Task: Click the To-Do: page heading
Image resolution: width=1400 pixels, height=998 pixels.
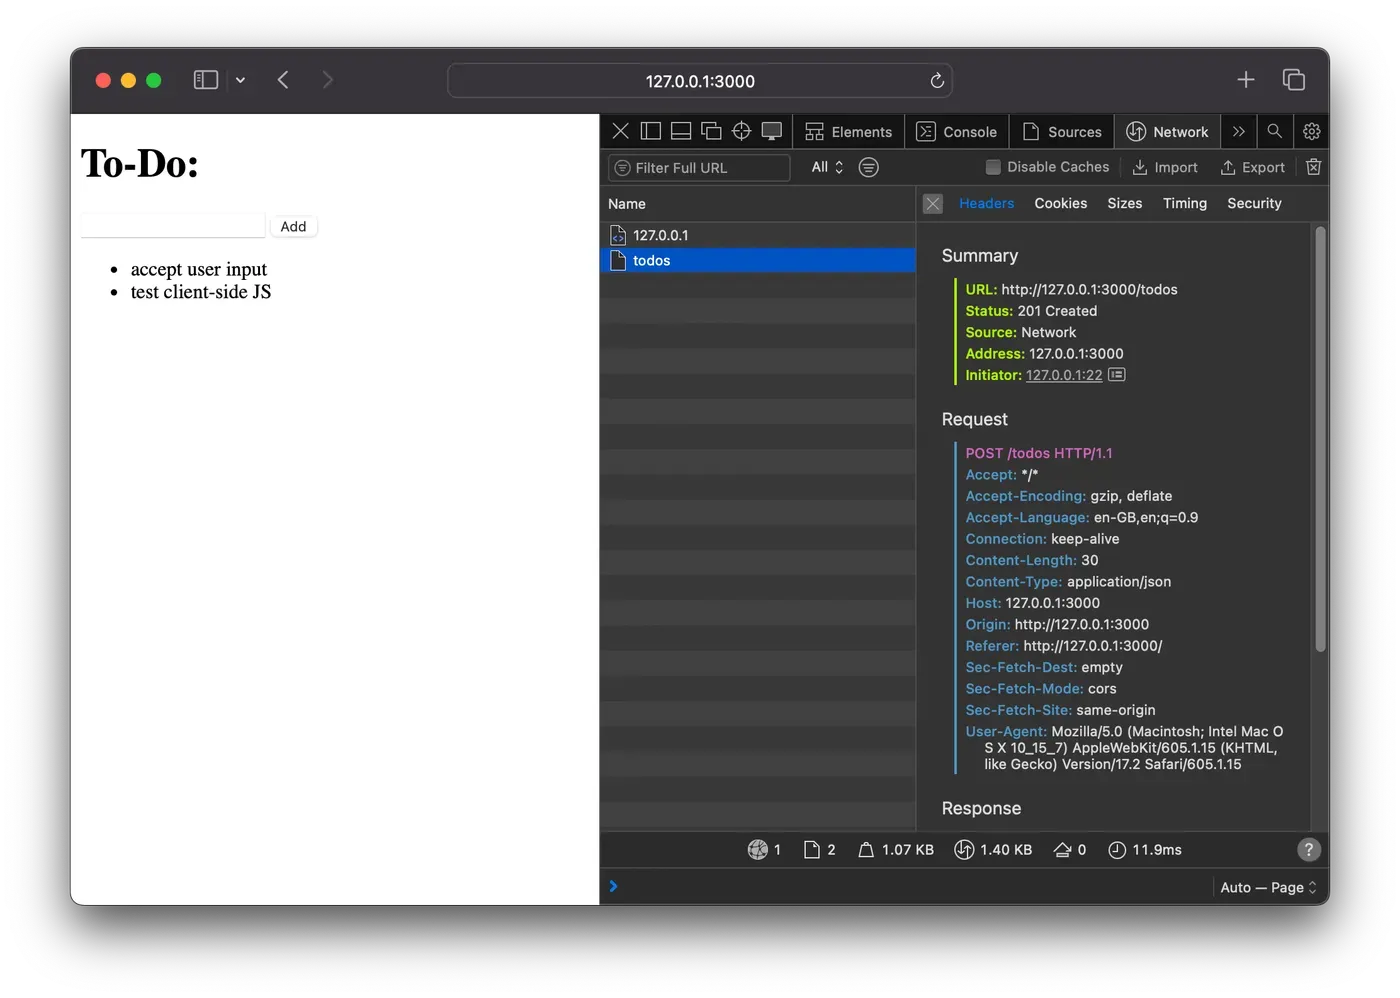Action: [140, 164]
